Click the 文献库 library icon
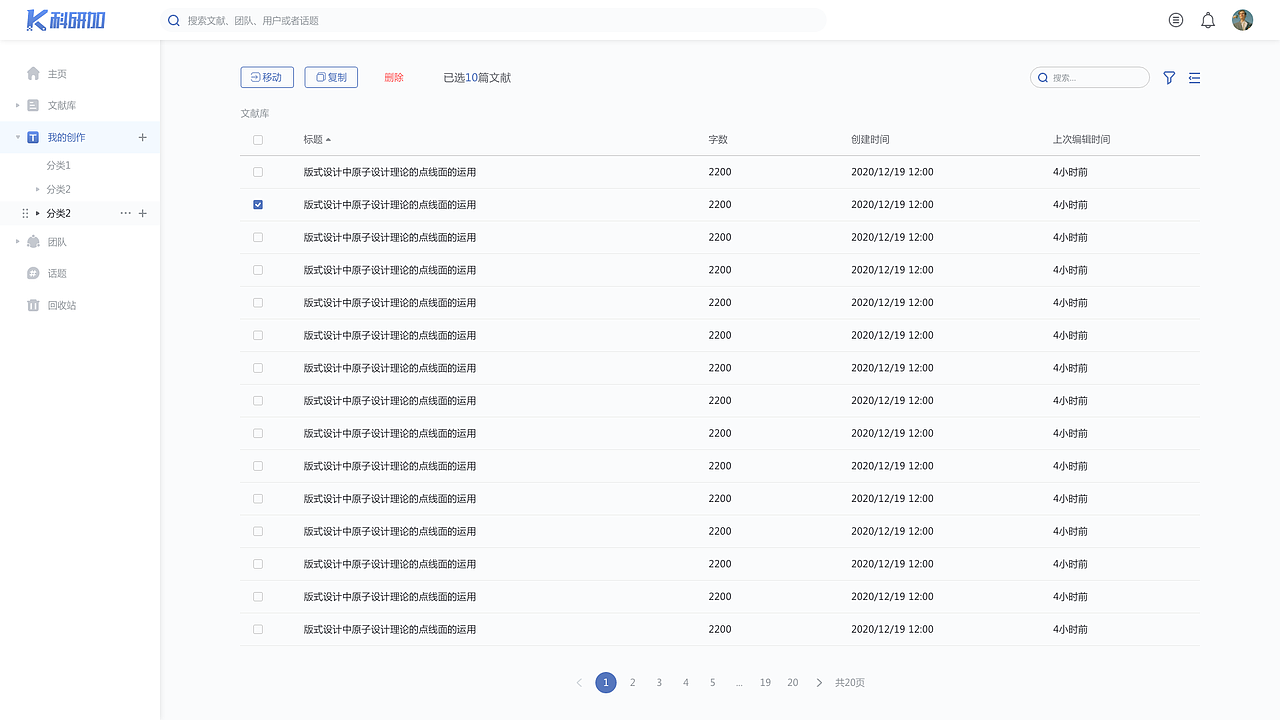The width and height of the screenshot is (1280, 720). pyautogui.click(x=33, y=105)
